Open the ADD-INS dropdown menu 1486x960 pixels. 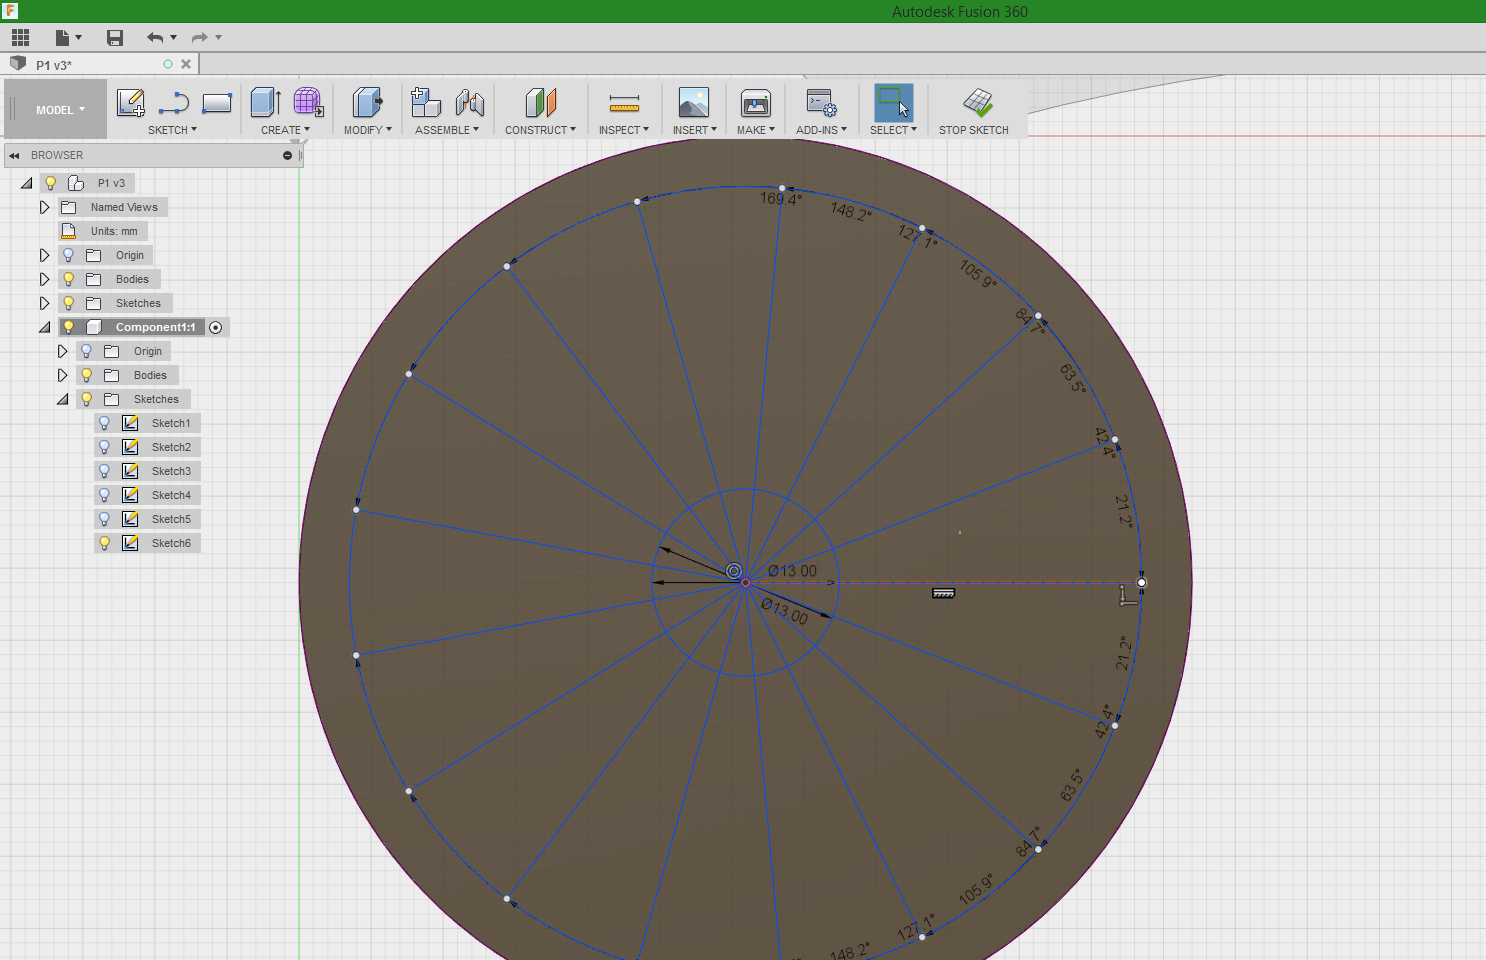(821, 130)
